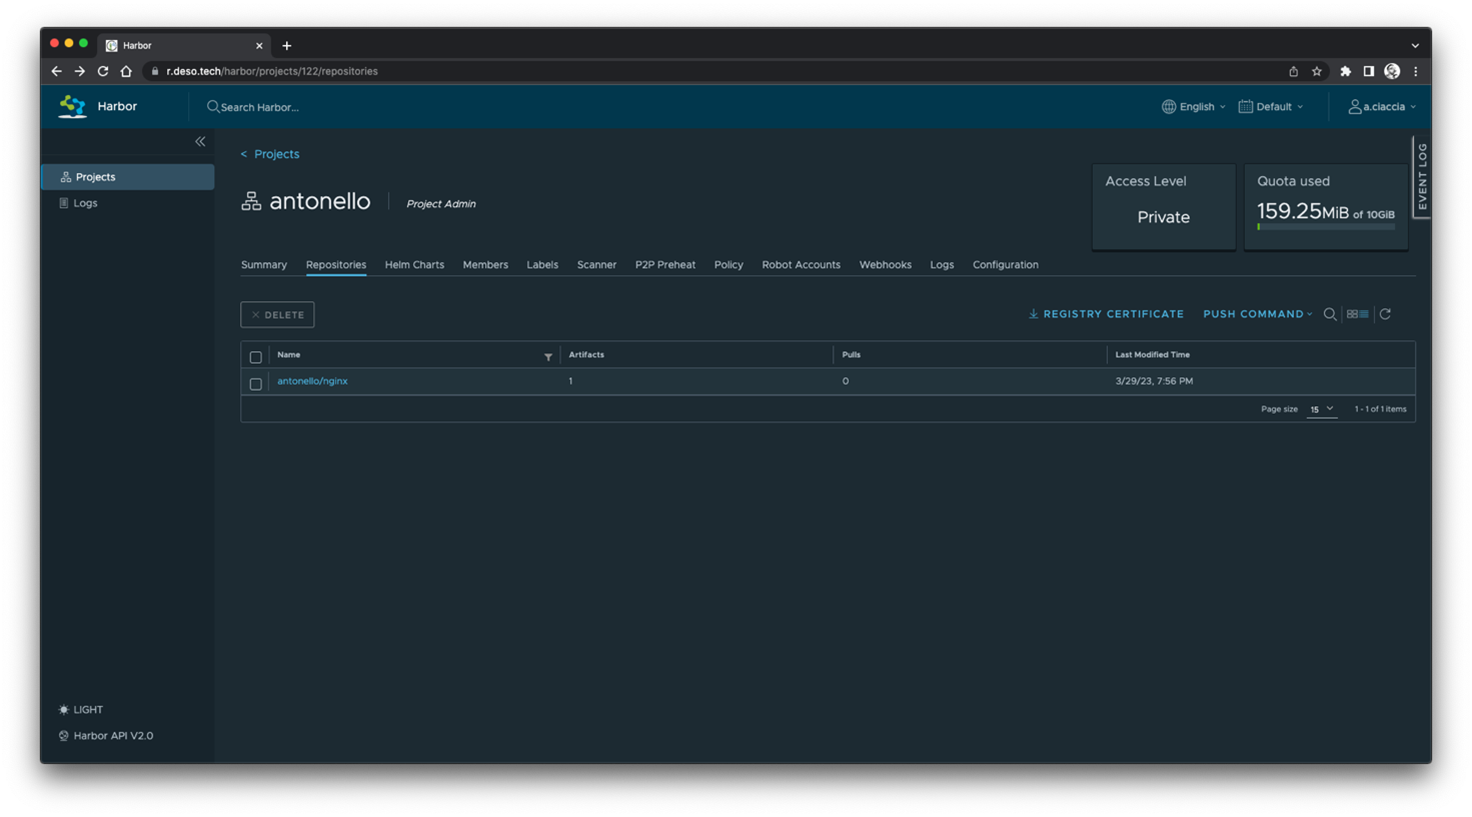Expand the PUSH COMMAND dropdown
Image resolution: width=1472 pixels, height=817 pixels.
click(1257, 314)
